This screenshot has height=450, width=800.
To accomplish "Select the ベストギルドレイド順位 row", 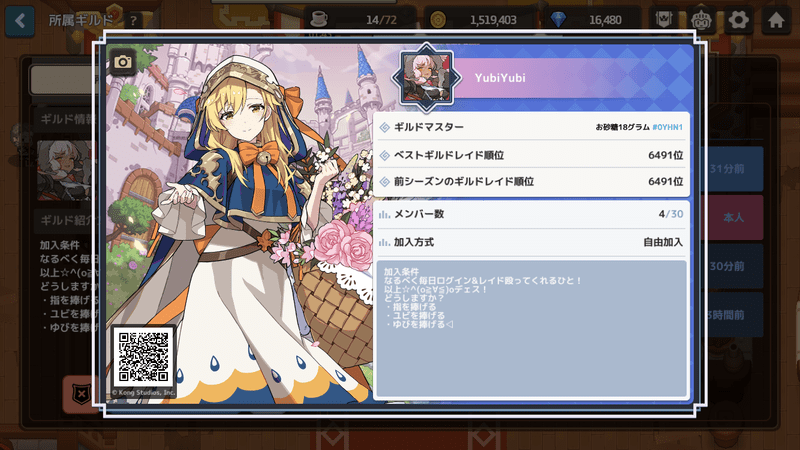I will (532, 155).
